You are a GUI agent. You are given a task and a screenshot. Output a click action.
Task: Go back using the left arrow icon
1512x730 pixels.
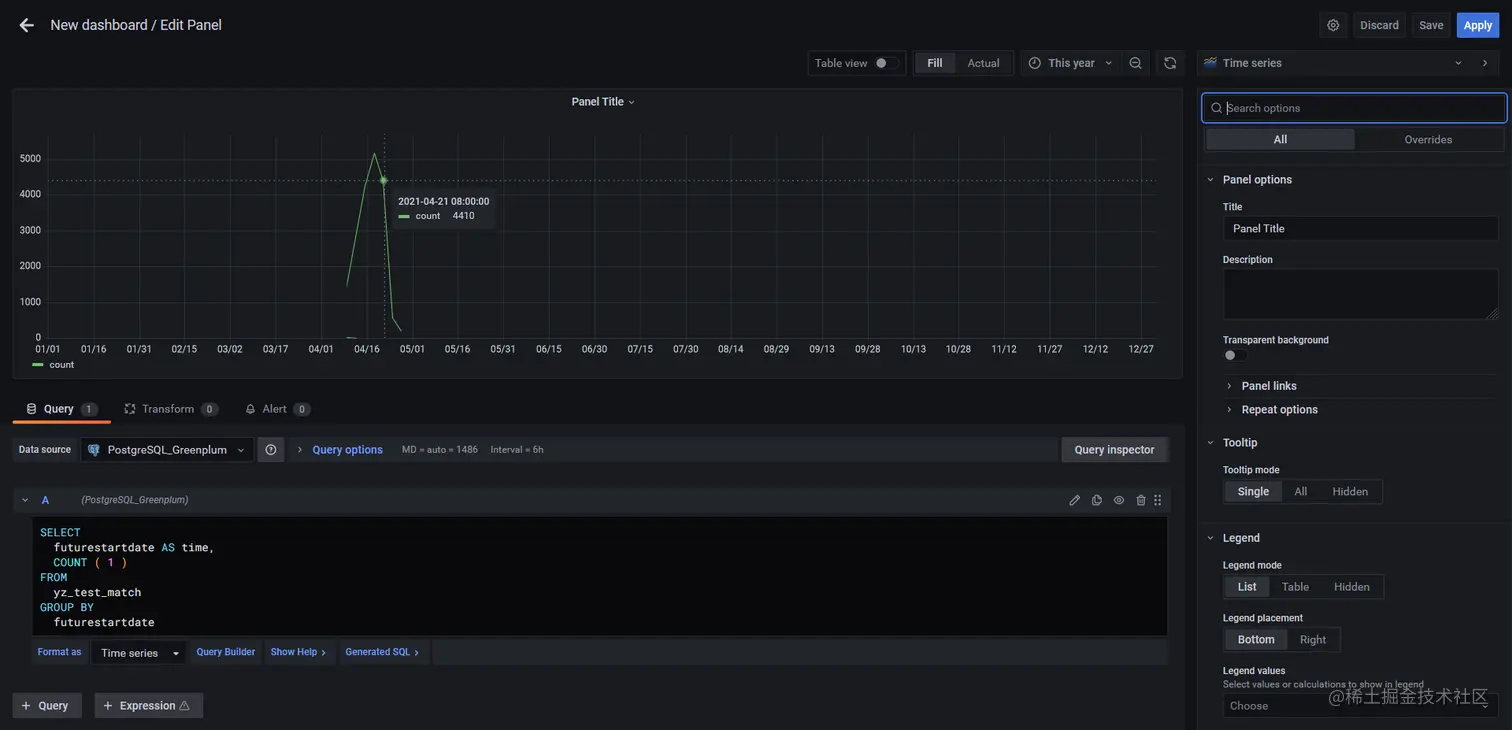coord(26,25)
